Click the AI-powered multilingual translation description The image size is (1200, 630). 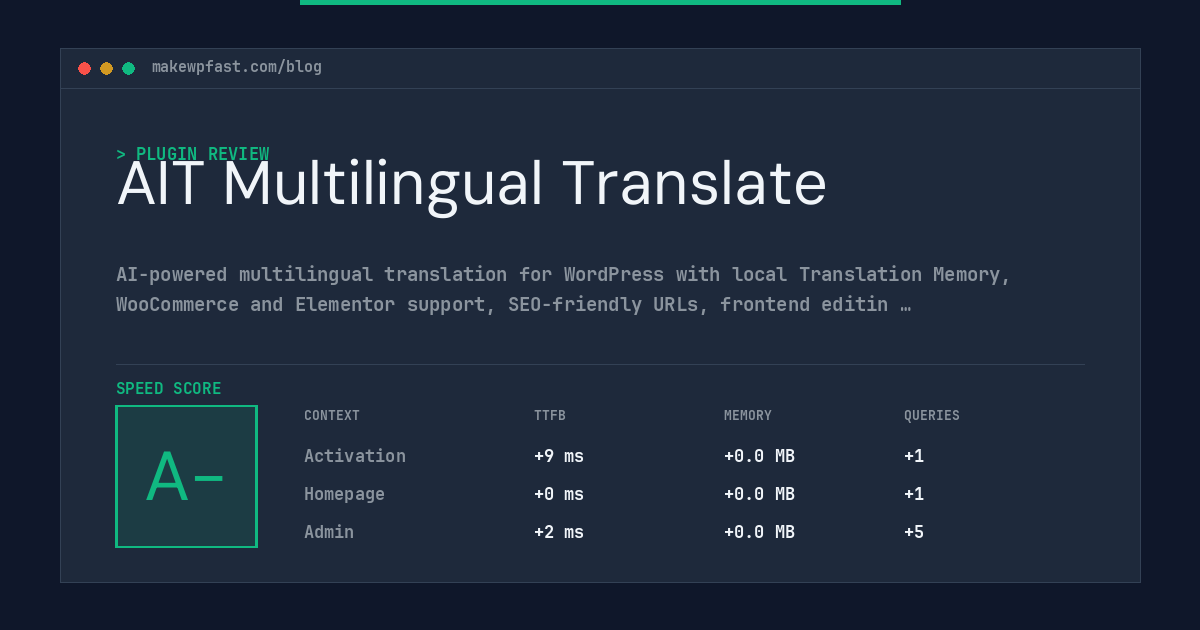(563, 289)
